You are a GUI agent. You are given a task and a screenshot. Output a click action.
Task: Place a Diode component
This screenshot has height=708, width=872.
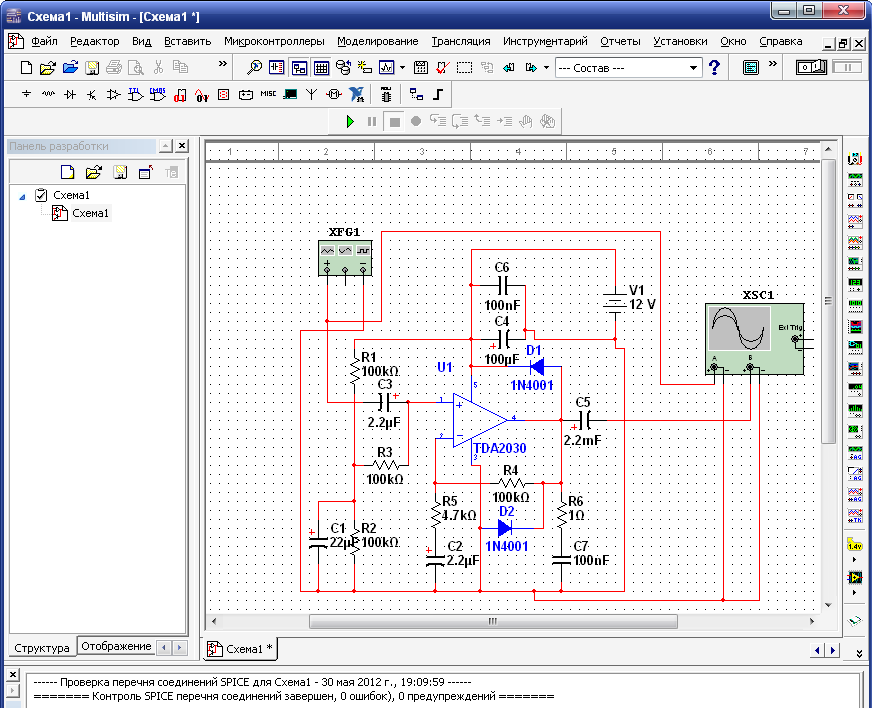coord(70,95)
